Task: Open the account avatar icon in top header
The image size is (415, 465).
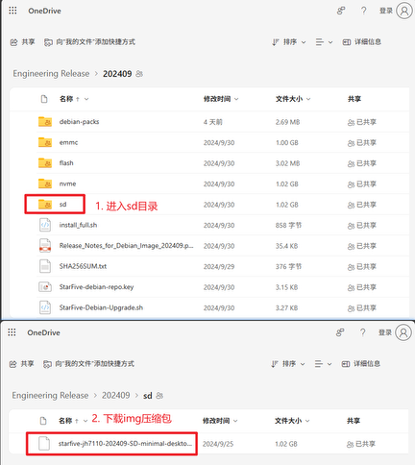Action: (x=404, y=11)
